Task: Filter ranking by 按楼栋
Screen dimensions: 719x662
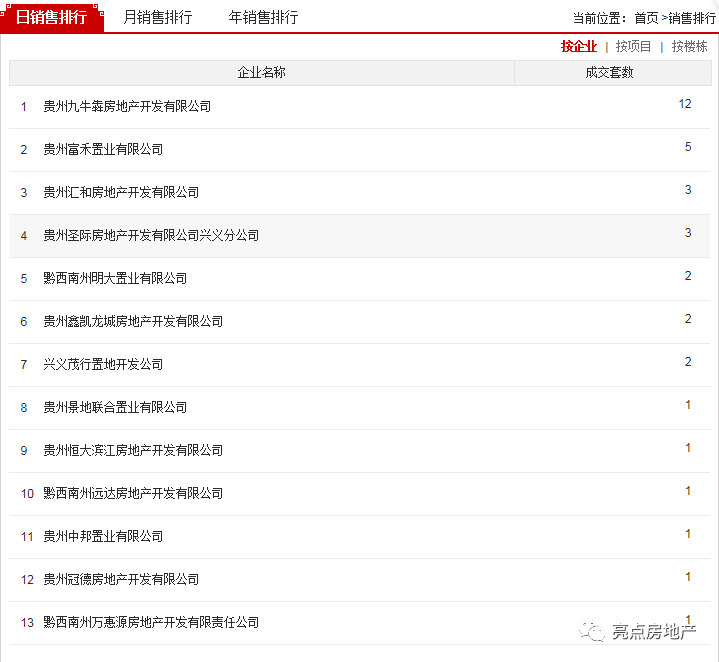Action: (689, 46)
